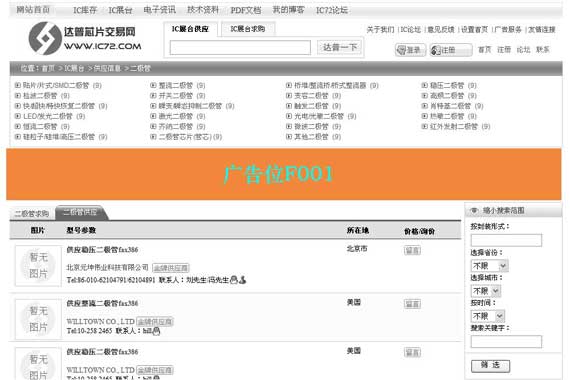Screen dimensions: 570x380
Task: Click 暂无图片 thumbnail of 北京市 listing
Action: point(38,266)
